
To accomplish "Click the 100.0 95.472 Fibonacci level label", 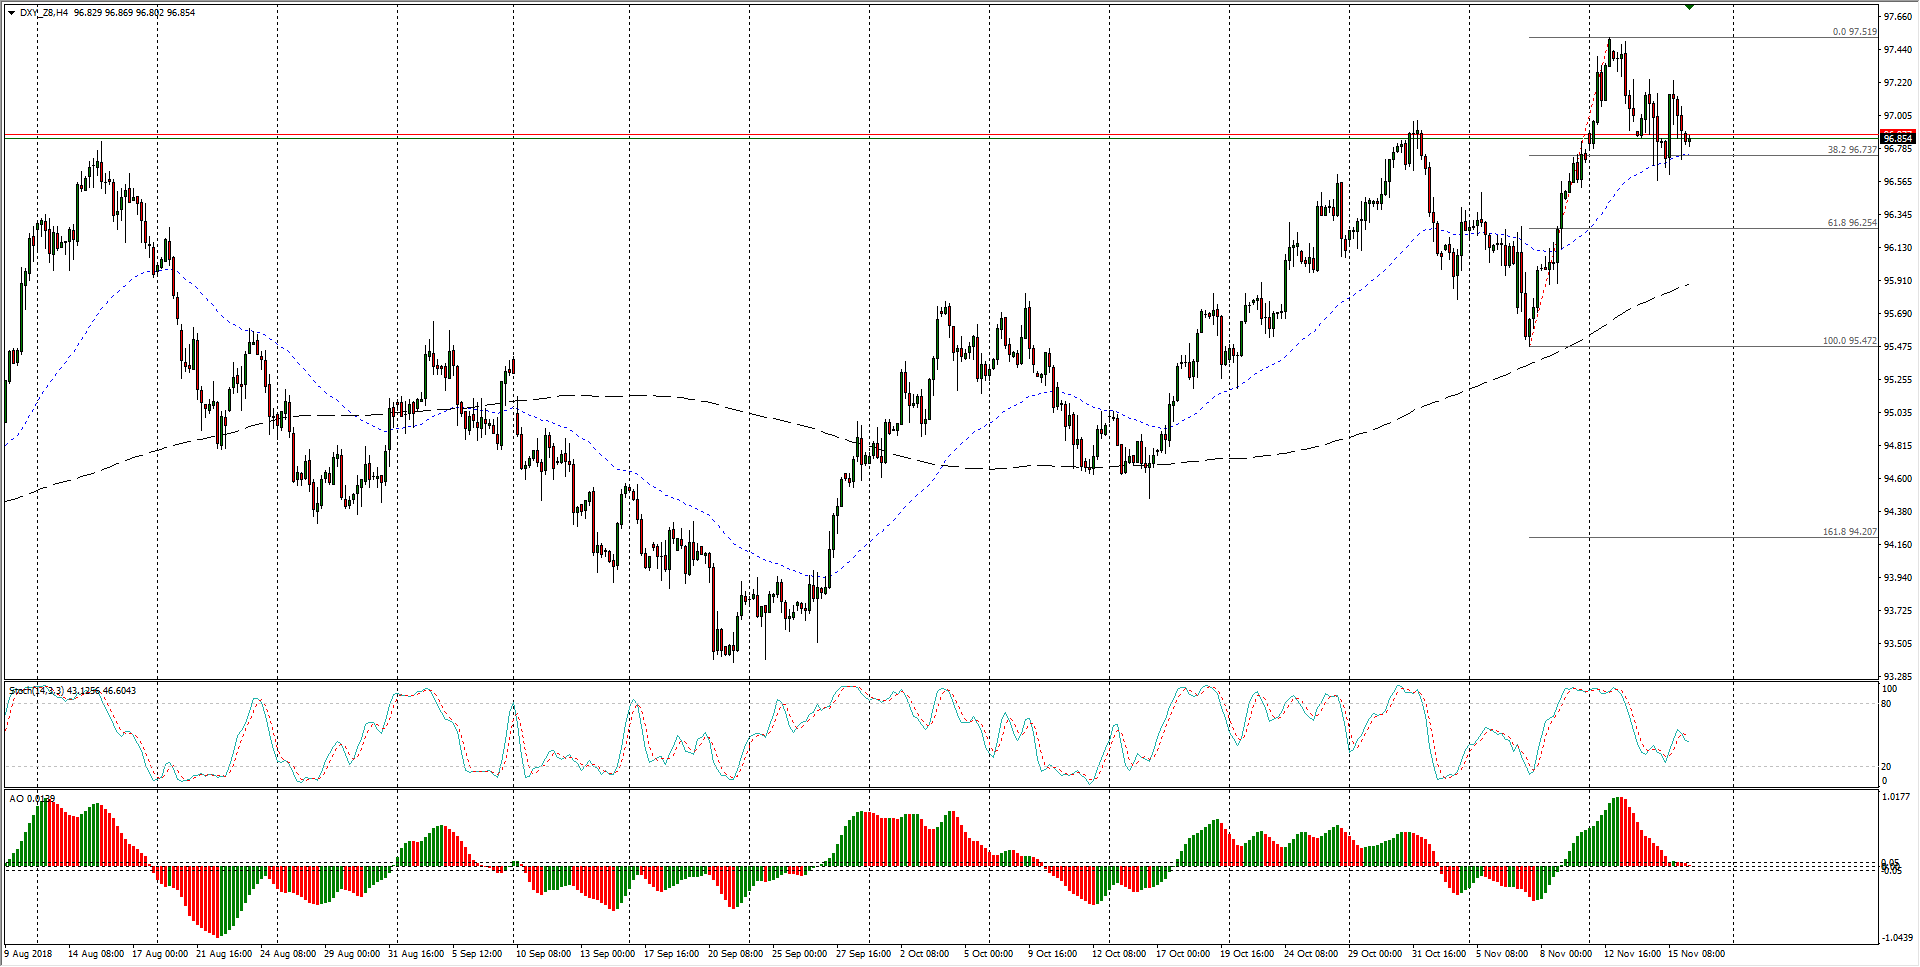I will coord(1849,341).
